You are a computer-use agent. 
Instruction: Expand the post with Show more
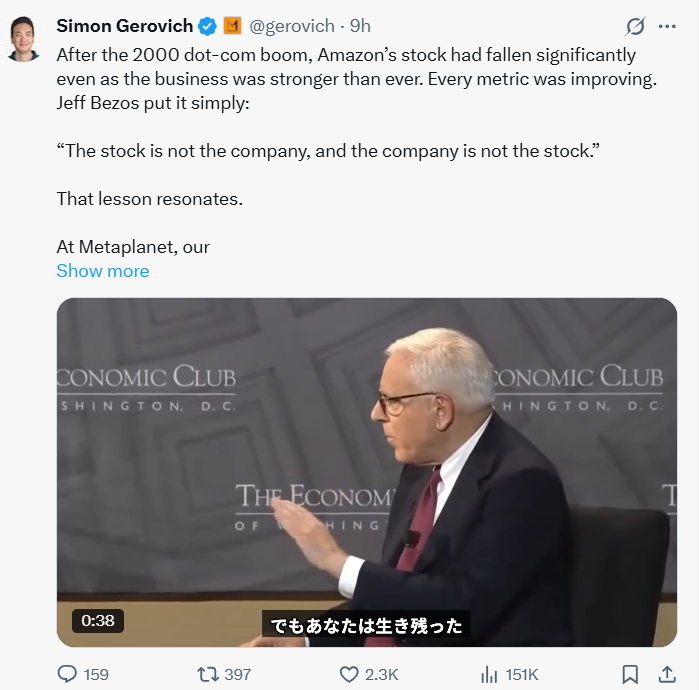coord(102,271)
